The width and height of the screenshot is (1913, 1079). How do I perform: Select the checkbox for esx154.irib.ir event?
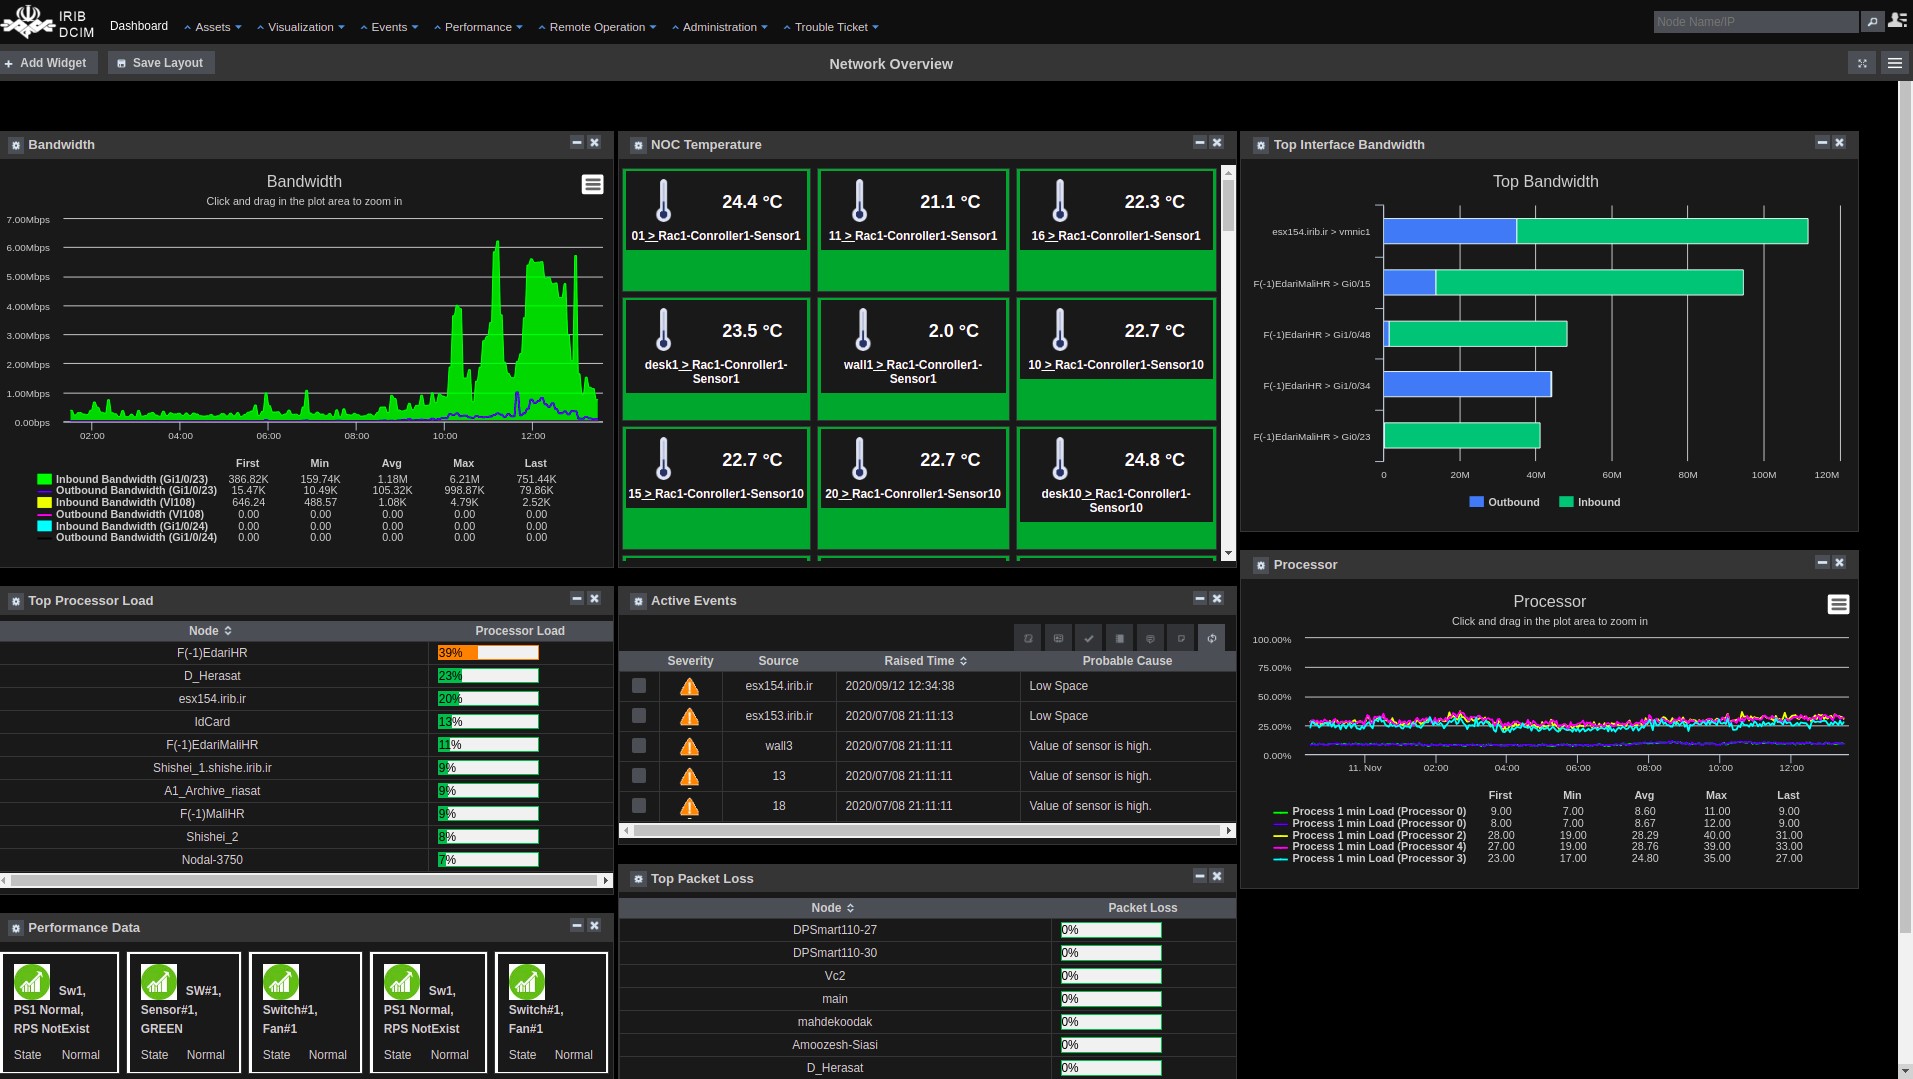(639, 686)
